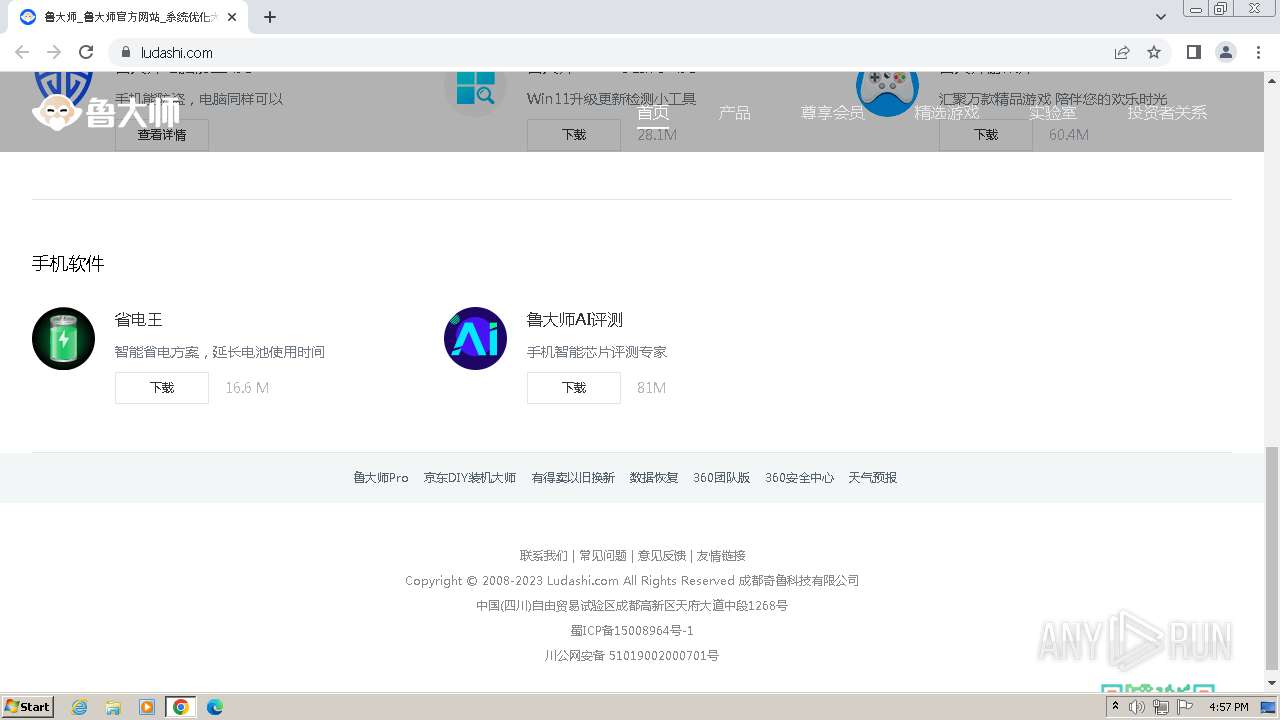Close the 鲁大师 browser tab
Screen dimensions: 1280x720
coord(232,17)
